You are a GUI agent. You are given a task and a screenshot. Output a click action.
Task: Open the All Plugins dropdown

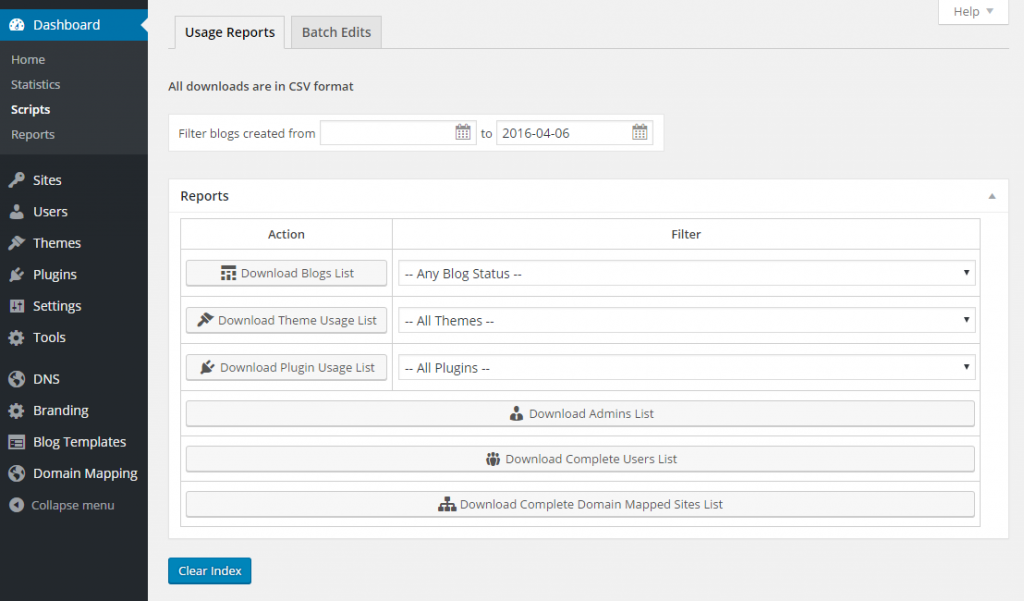click(x=686, y=367)
